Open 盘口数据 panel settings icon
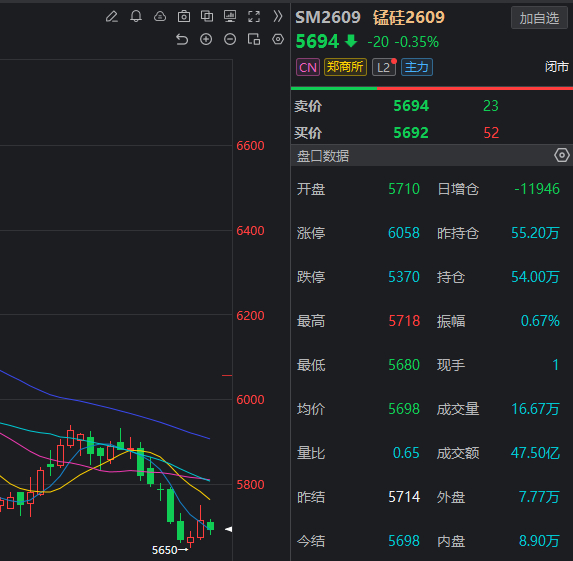 click(562, 155)
